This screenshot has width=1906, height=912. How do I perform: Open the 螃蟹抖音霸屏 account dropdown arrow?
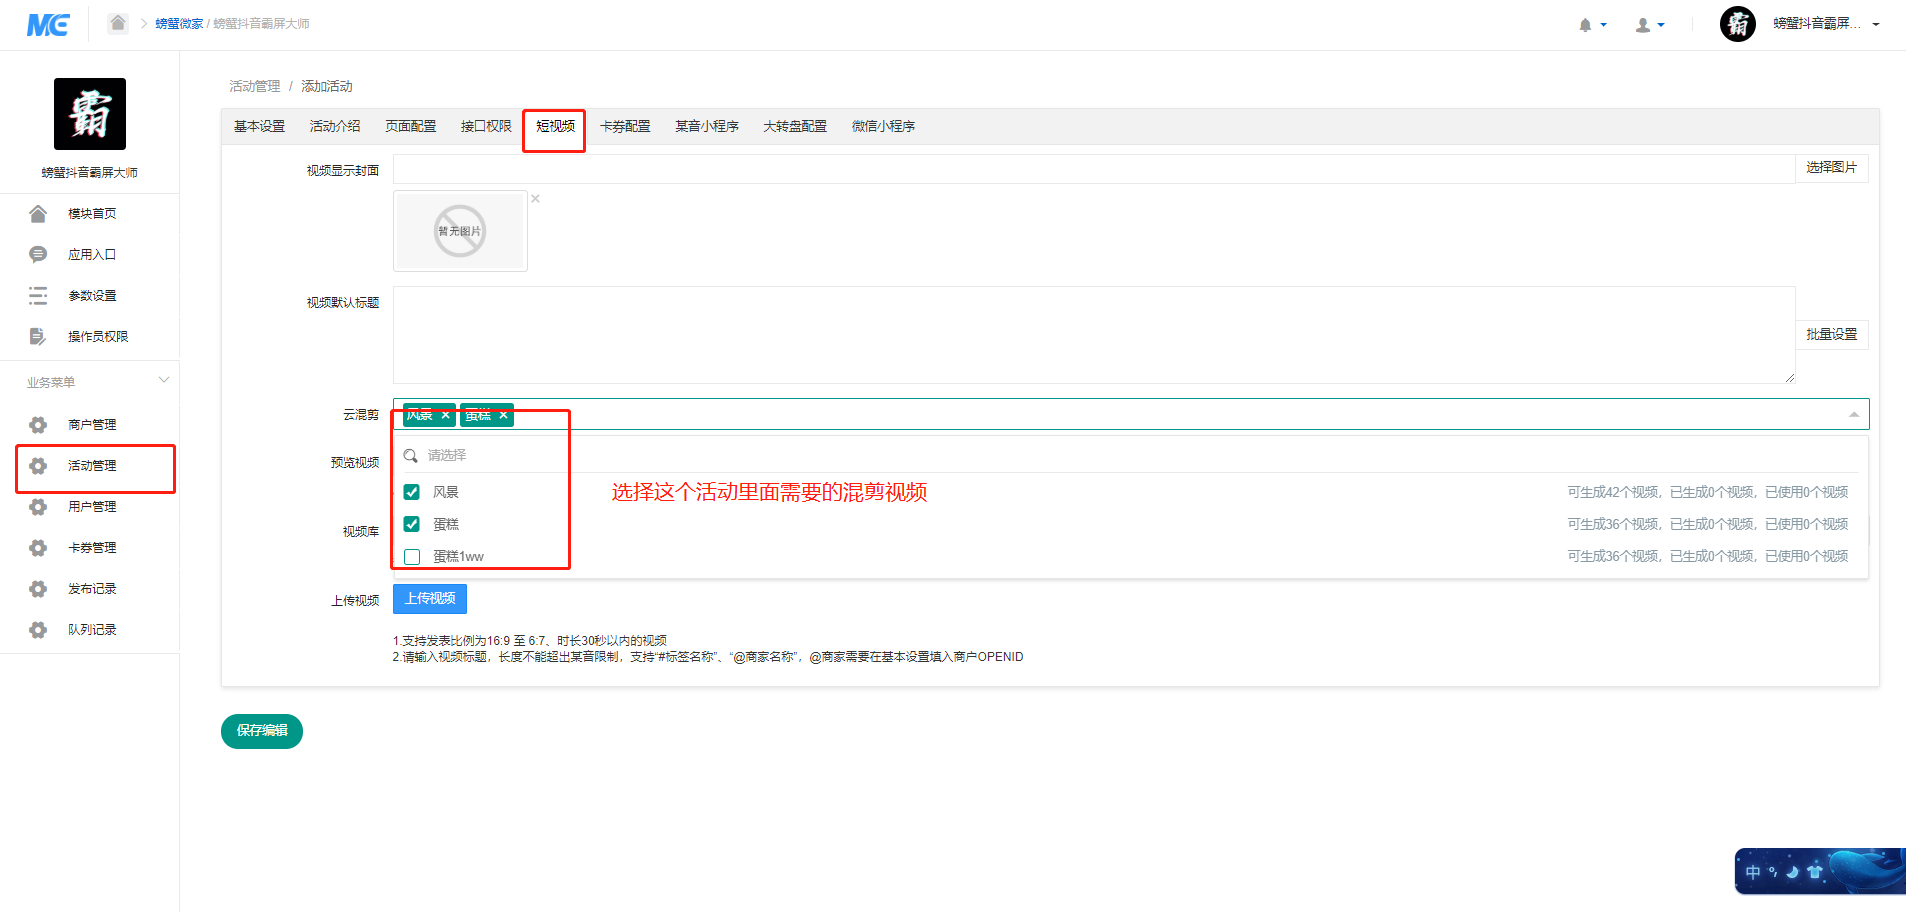[x=1876, y=25]
